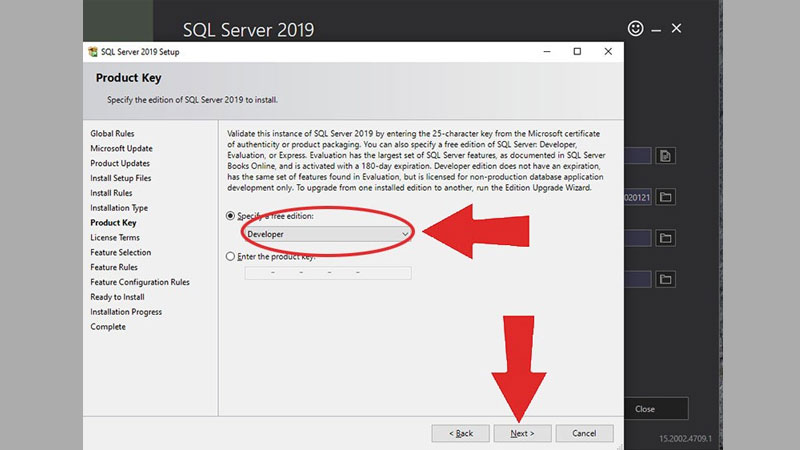Image resolution: width=800 pixels, height=450 pixels.
Task: Maximize the SQL Server 2019 Setup dialog
Action: (x=577, y=52)
